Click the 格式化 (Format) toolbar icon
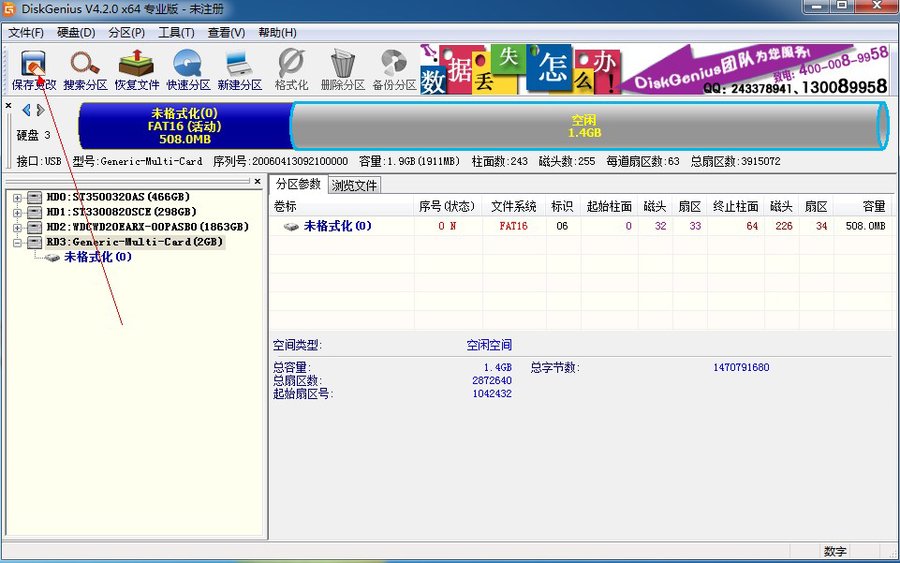Screen dimensions: 900x563 coord(291,70)
